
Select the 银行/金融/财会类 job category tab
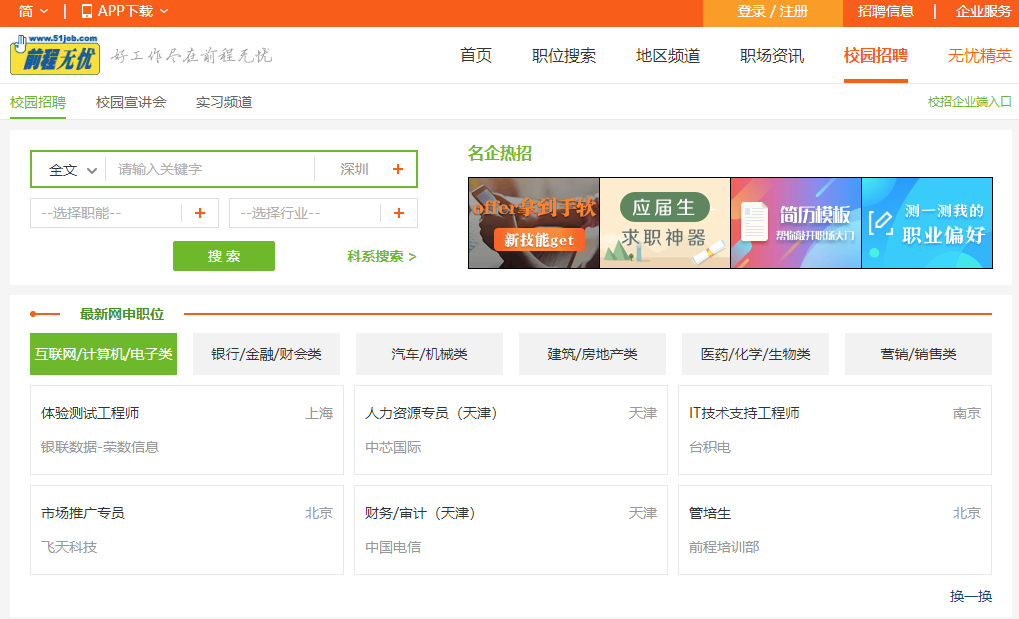pos(265,353)
